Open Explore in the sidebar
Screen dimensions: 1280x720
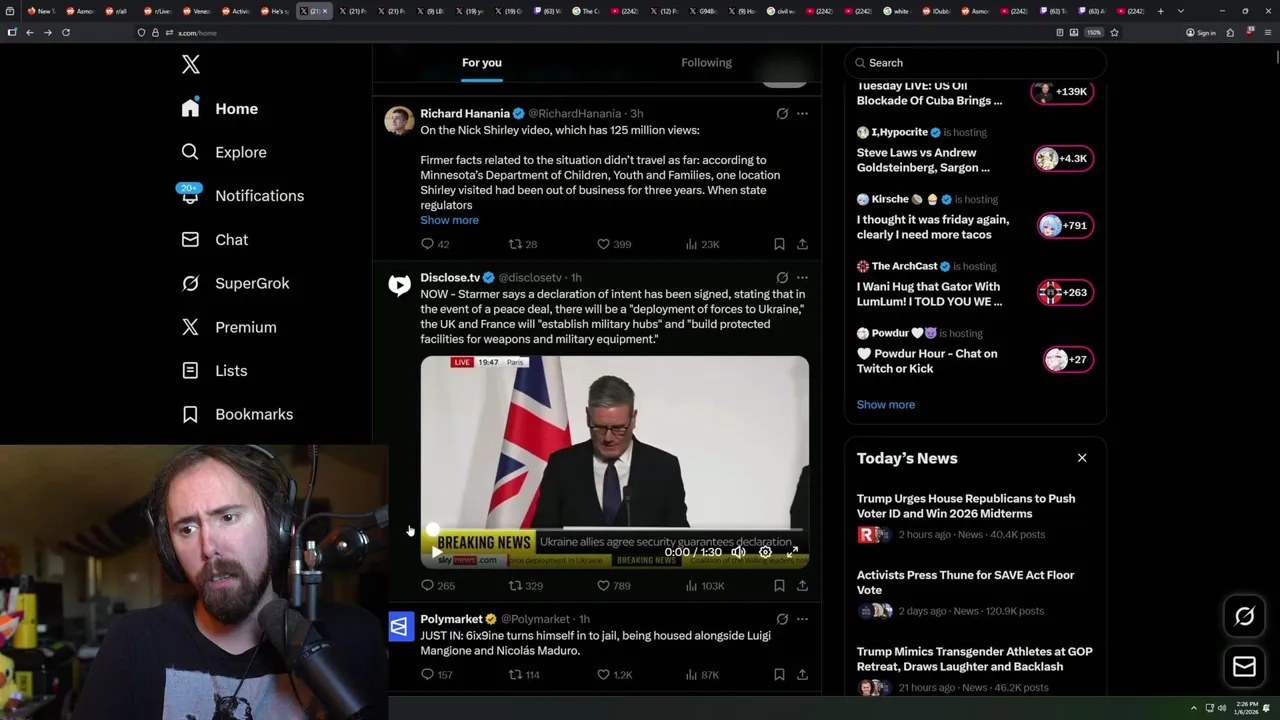tap(224, 152)
